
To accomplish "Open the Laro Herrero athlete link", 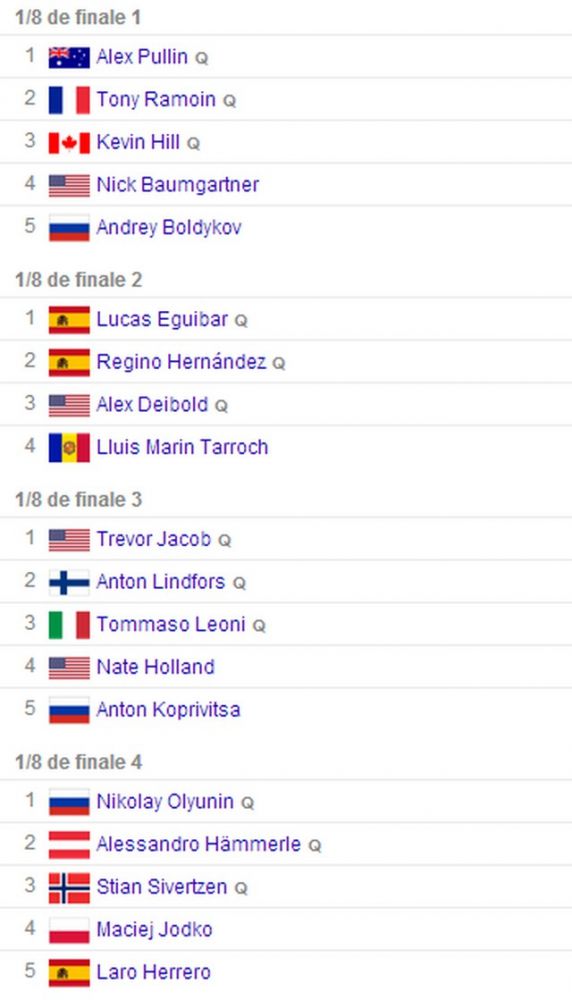I will point(154,973).
